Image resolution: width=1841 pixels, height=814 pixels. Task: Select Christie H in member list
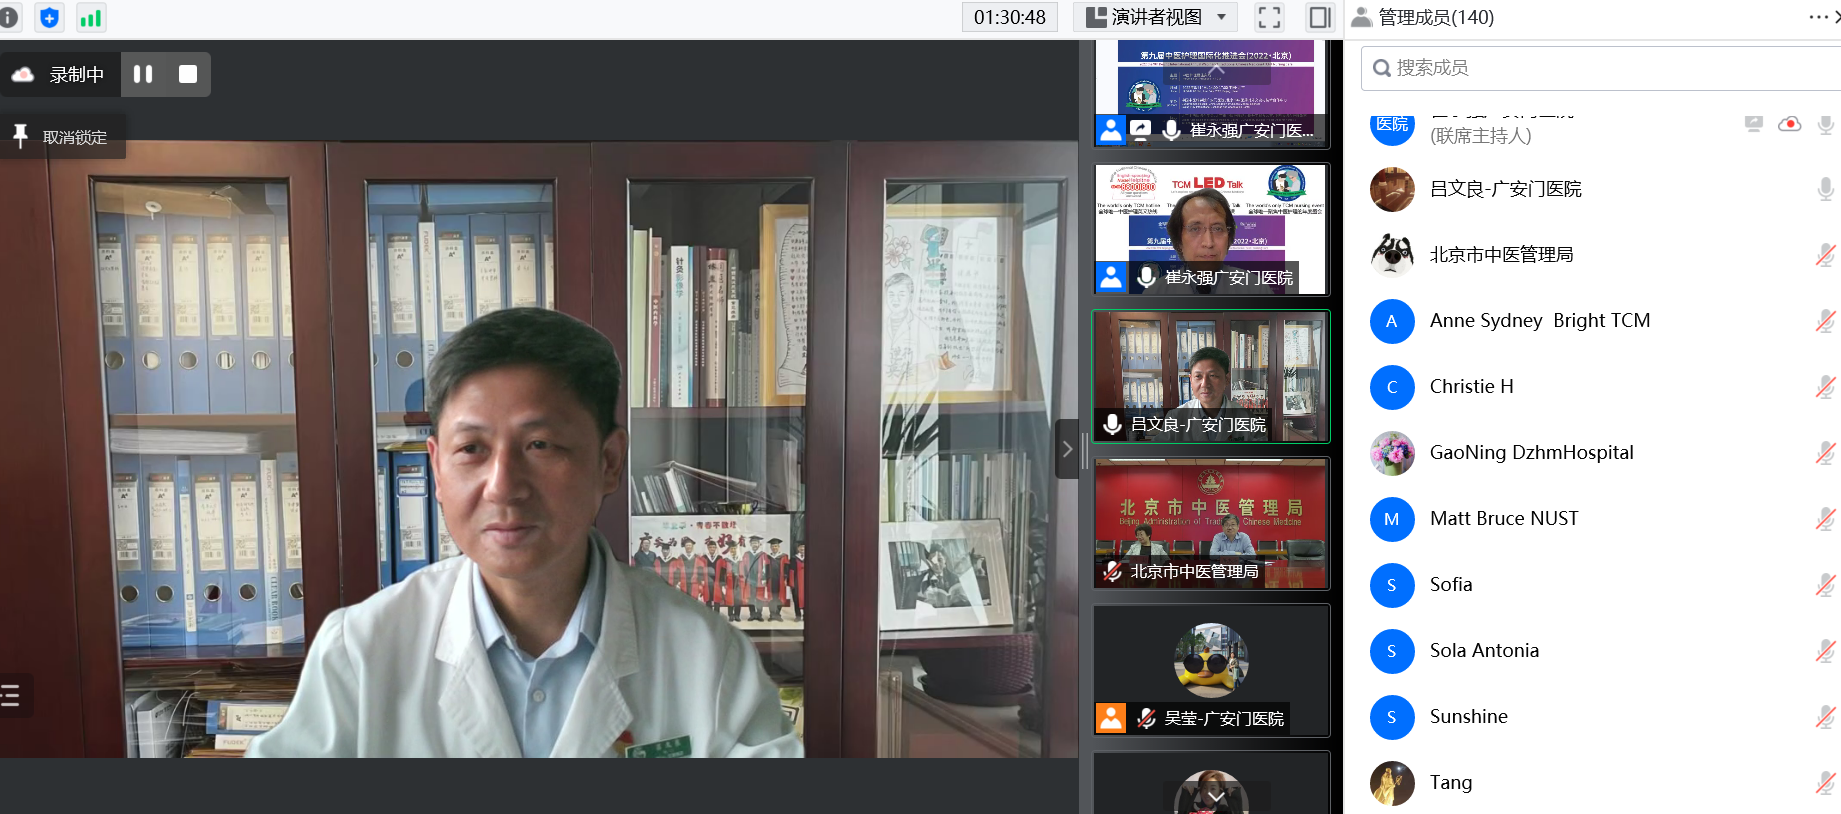[x=1471, y=387]
